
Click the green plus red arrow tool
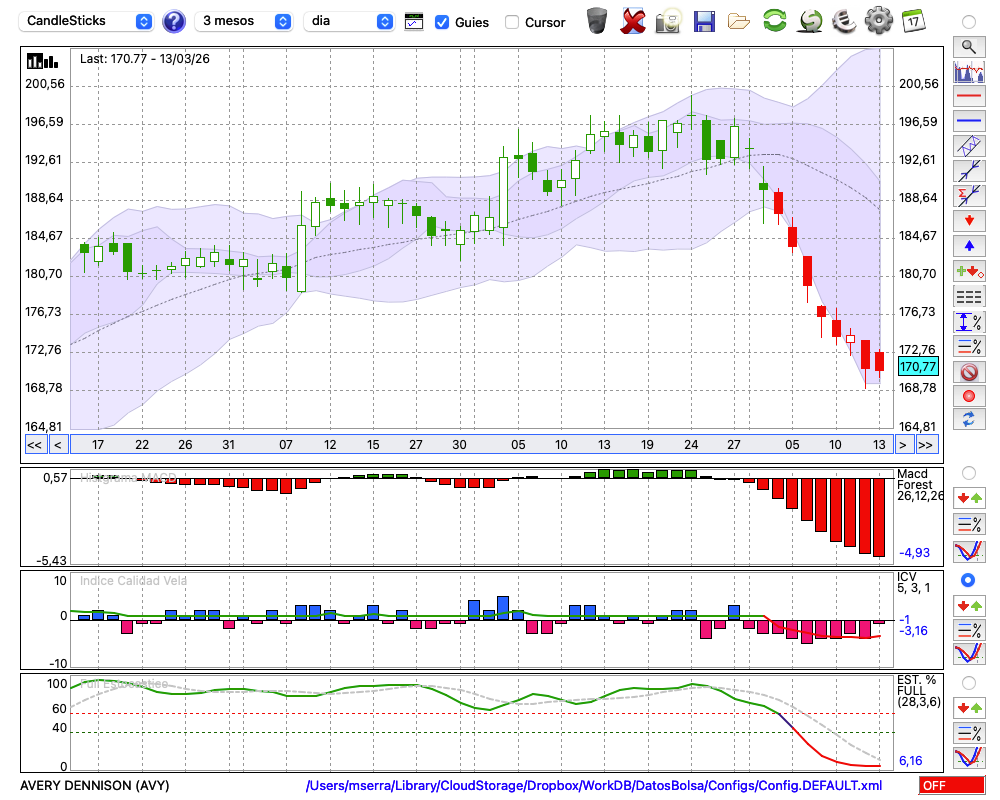(969, 272)
